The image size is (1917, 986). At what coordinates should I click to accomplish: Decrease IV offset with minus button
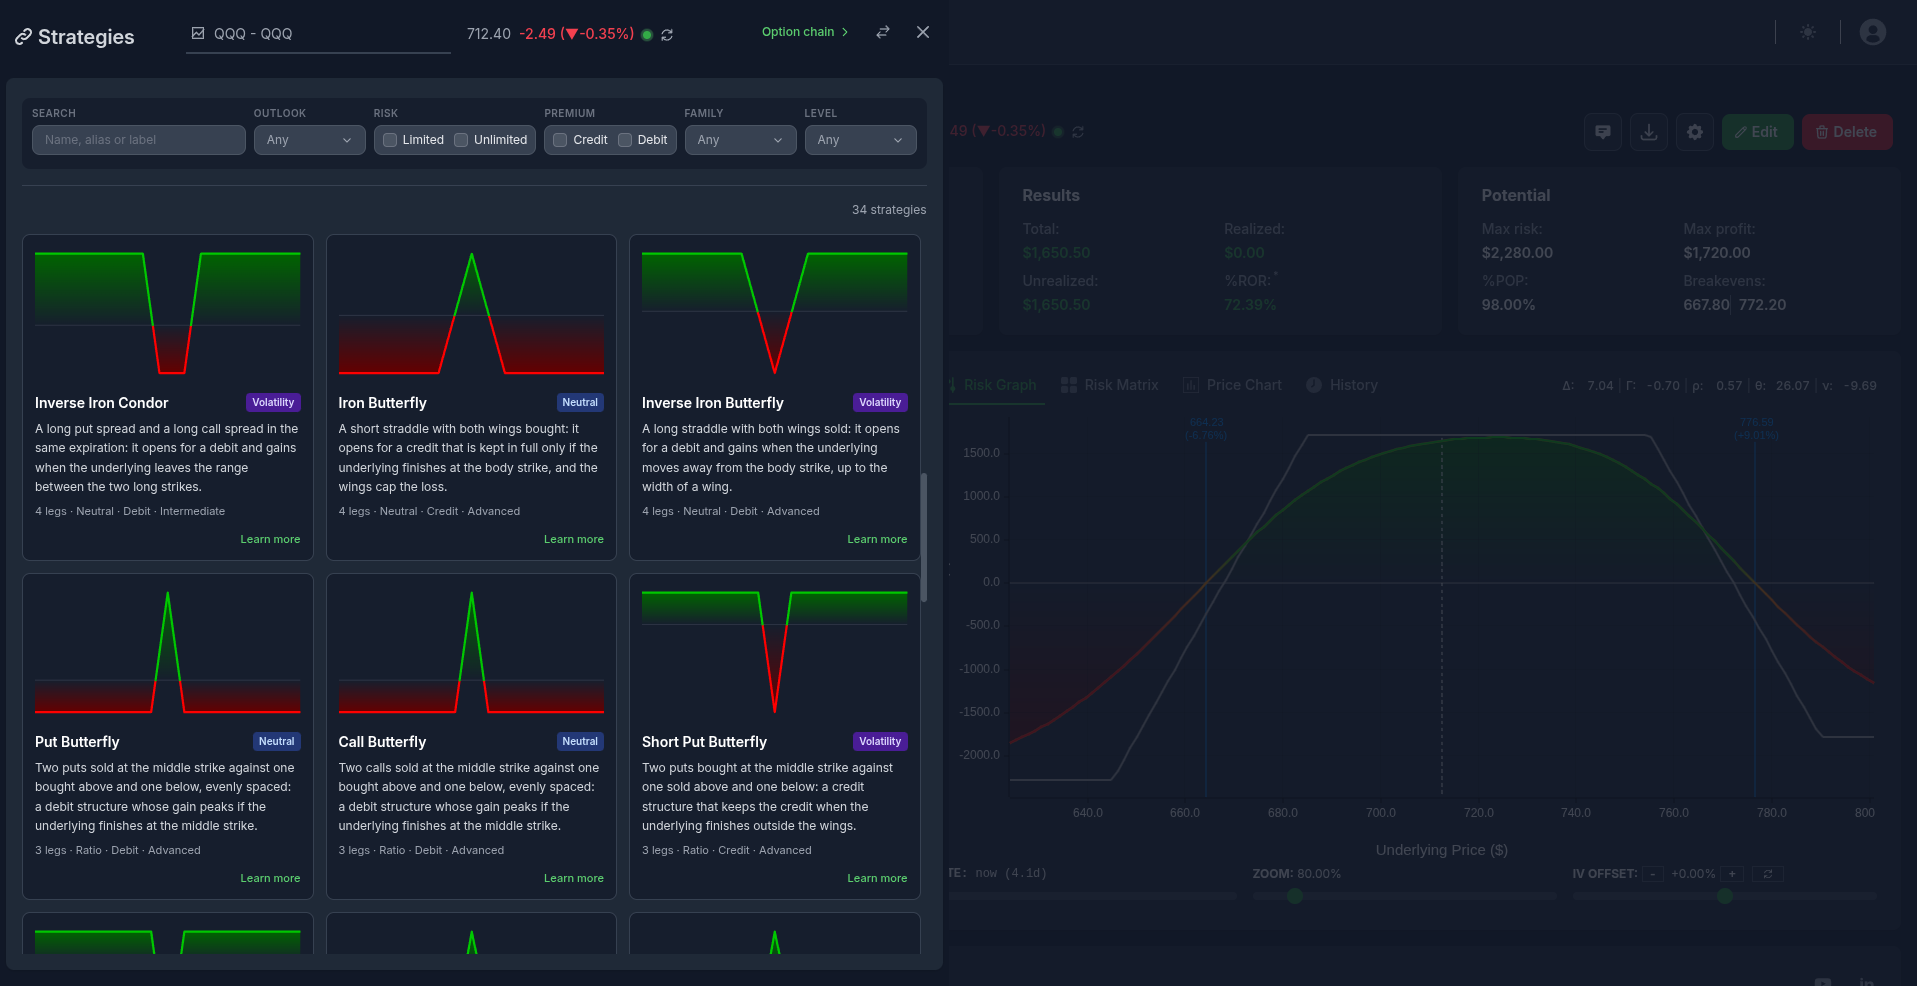point(1654,874)
